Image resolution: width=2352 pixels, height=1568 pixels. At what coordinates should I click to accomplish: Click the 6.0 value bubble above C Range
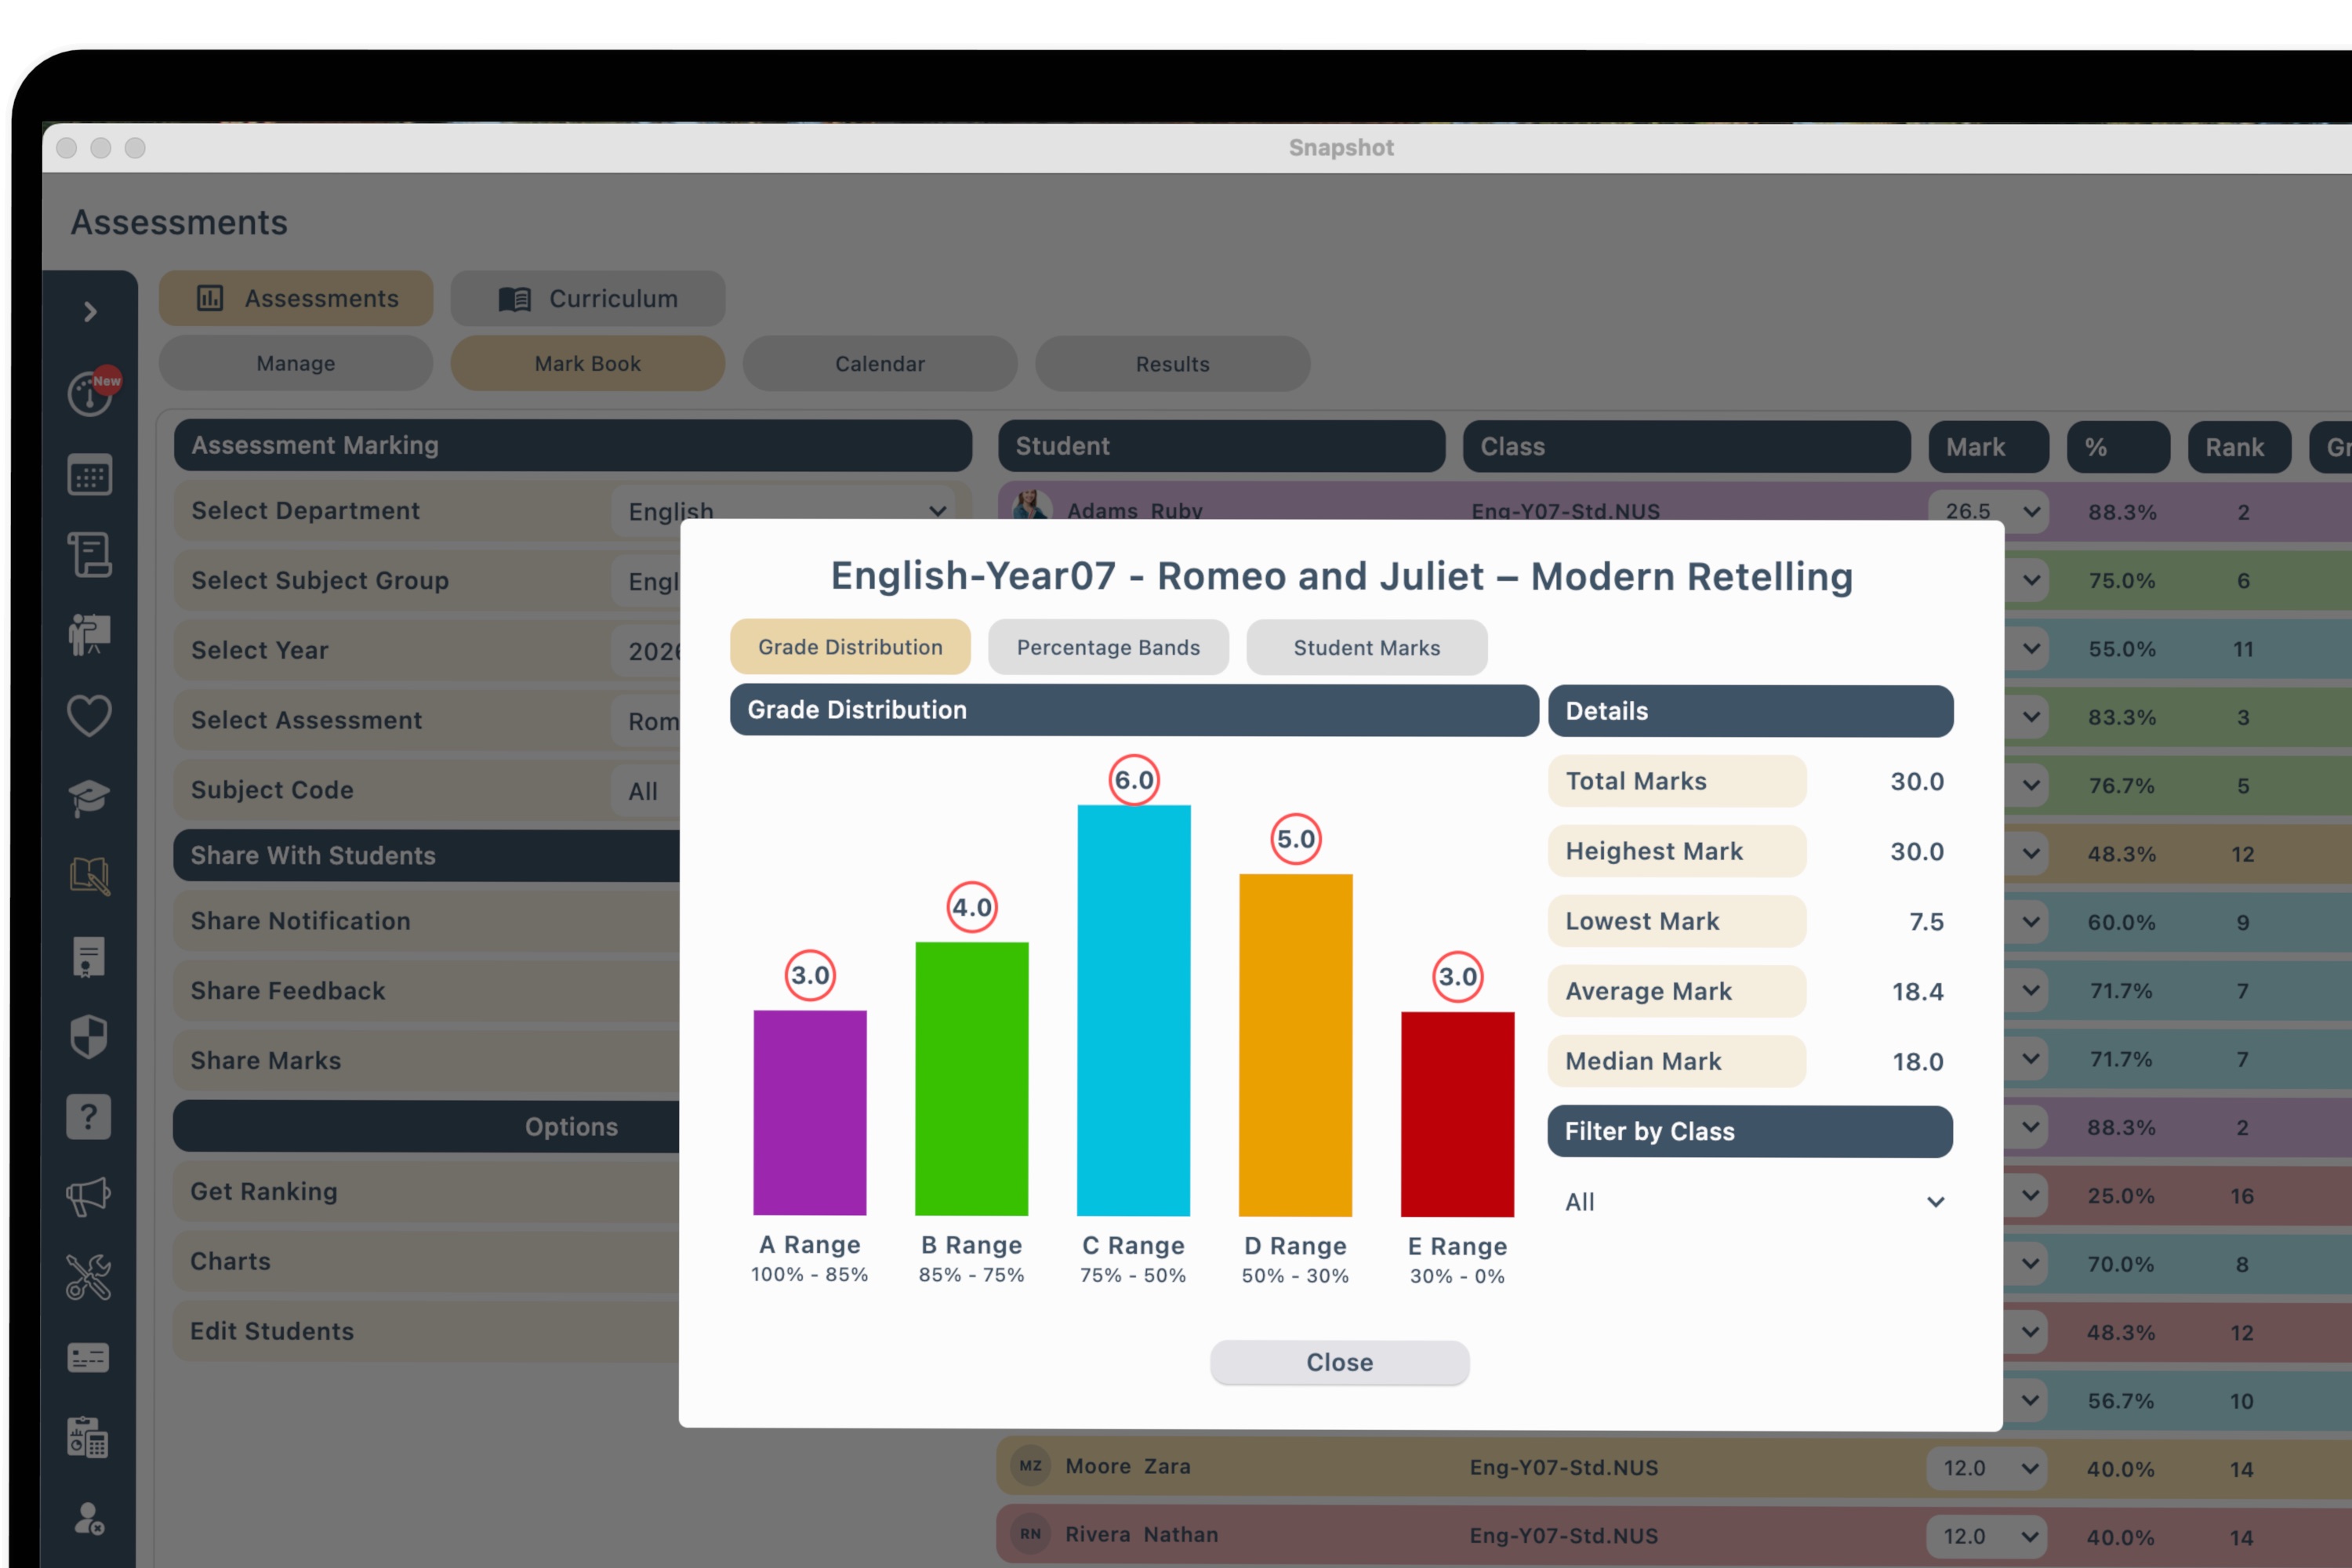tap(1134, 780)
